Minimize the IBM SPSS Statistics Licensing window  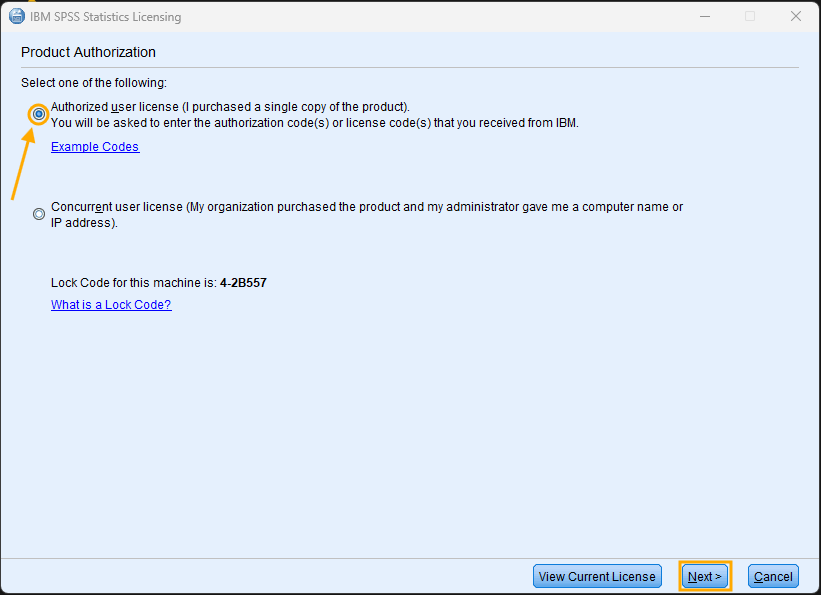coord(705,16)
